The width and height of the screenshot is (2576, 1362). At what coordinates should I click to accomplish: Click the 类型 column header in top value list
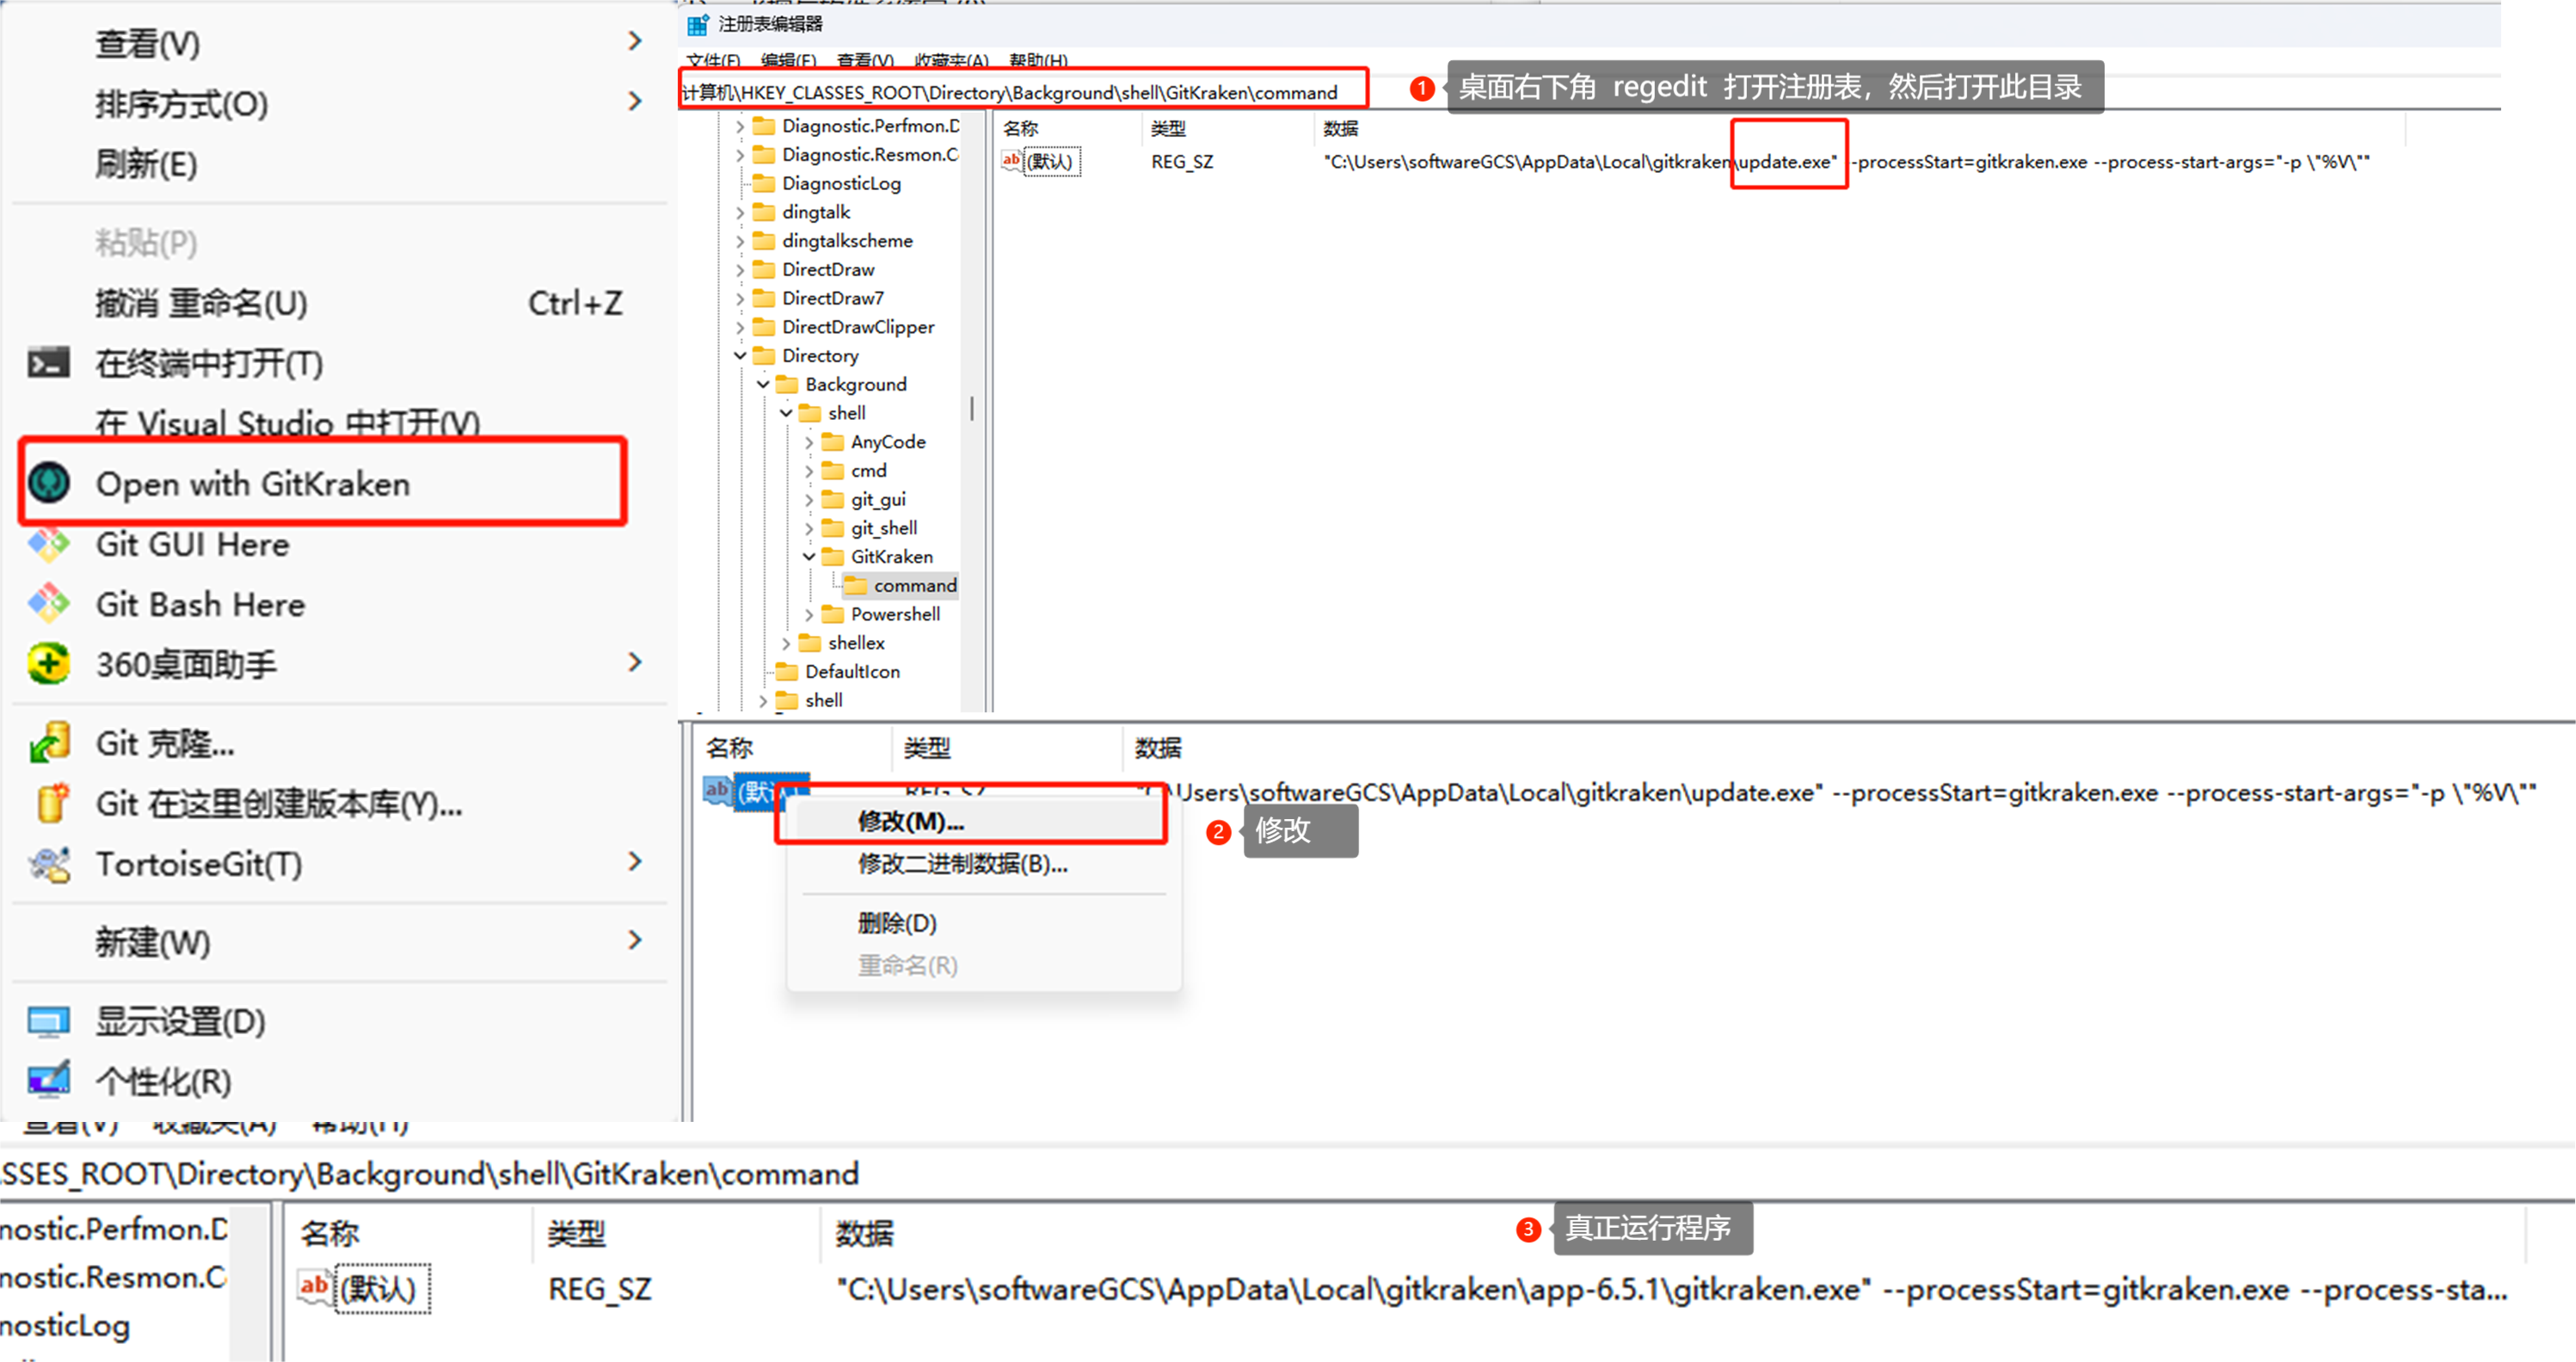[1169, 128]
